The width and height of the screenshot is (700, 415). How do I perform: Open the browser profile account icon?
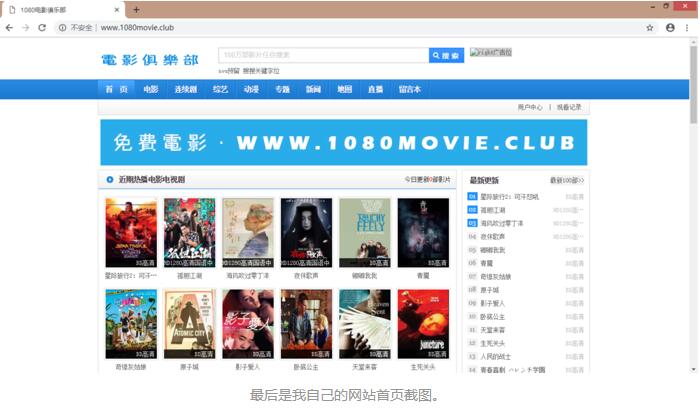[670, 28]
